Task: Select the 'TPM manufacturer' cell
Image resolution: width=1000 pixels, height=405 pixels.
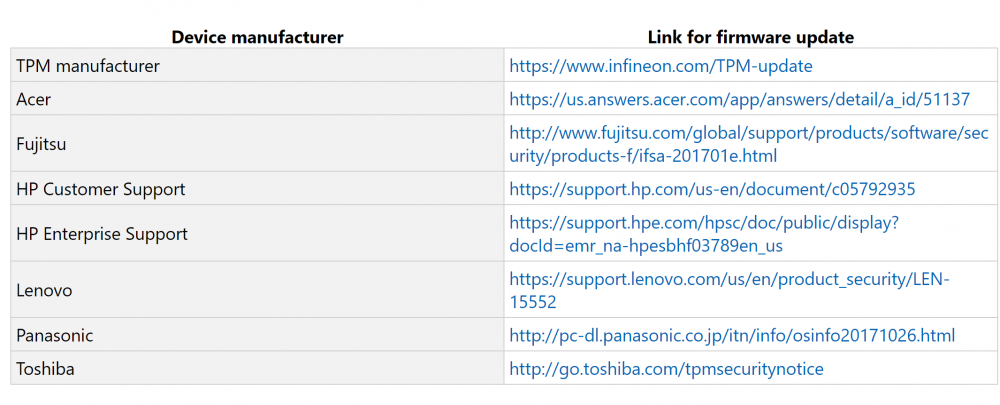Action: click(88, 66)
